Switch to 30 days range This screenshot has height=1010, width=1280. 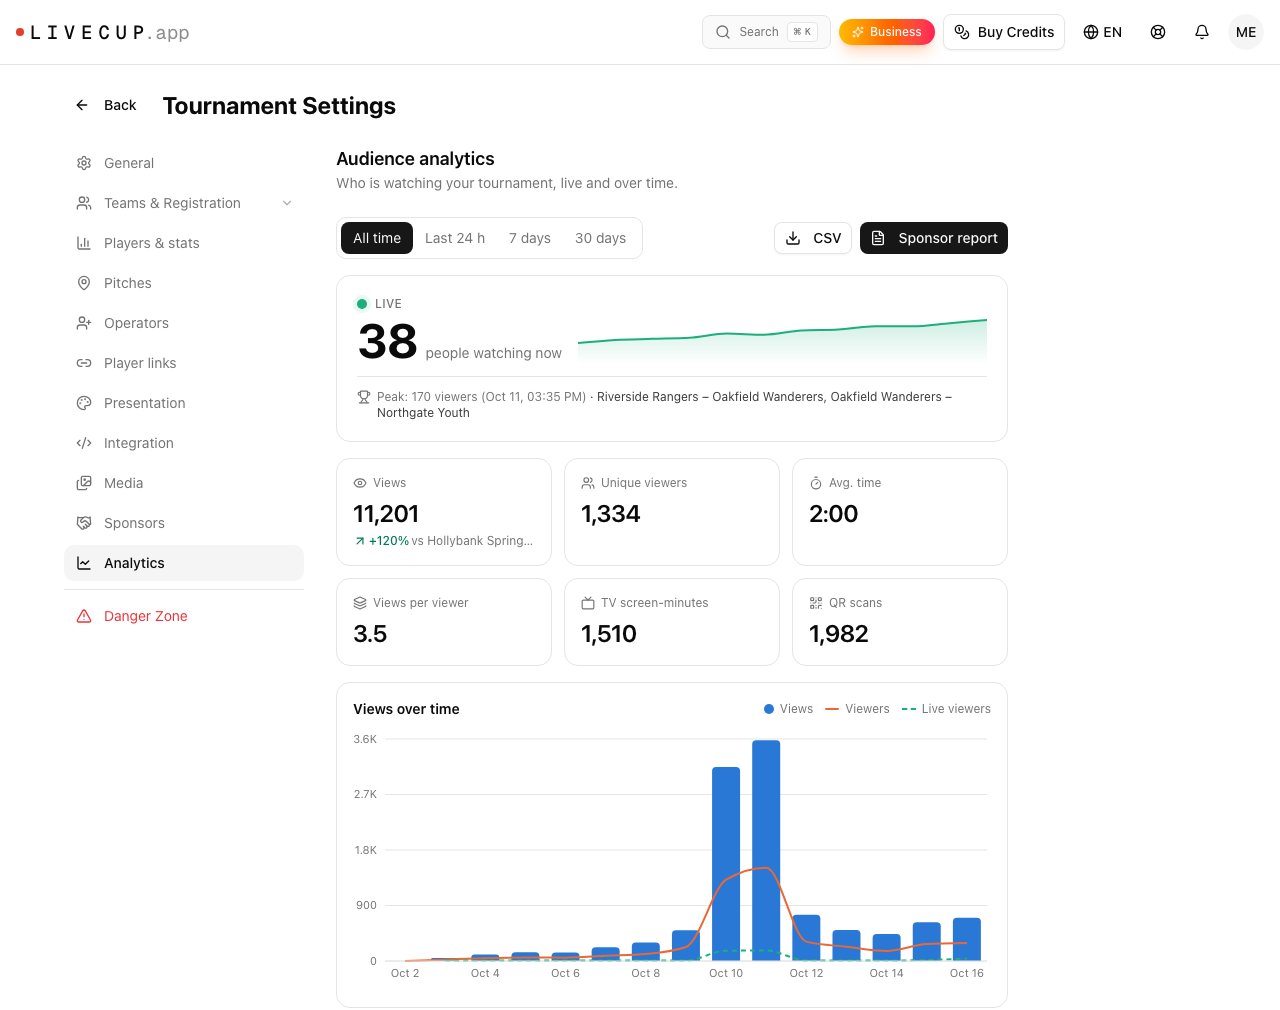600,238
